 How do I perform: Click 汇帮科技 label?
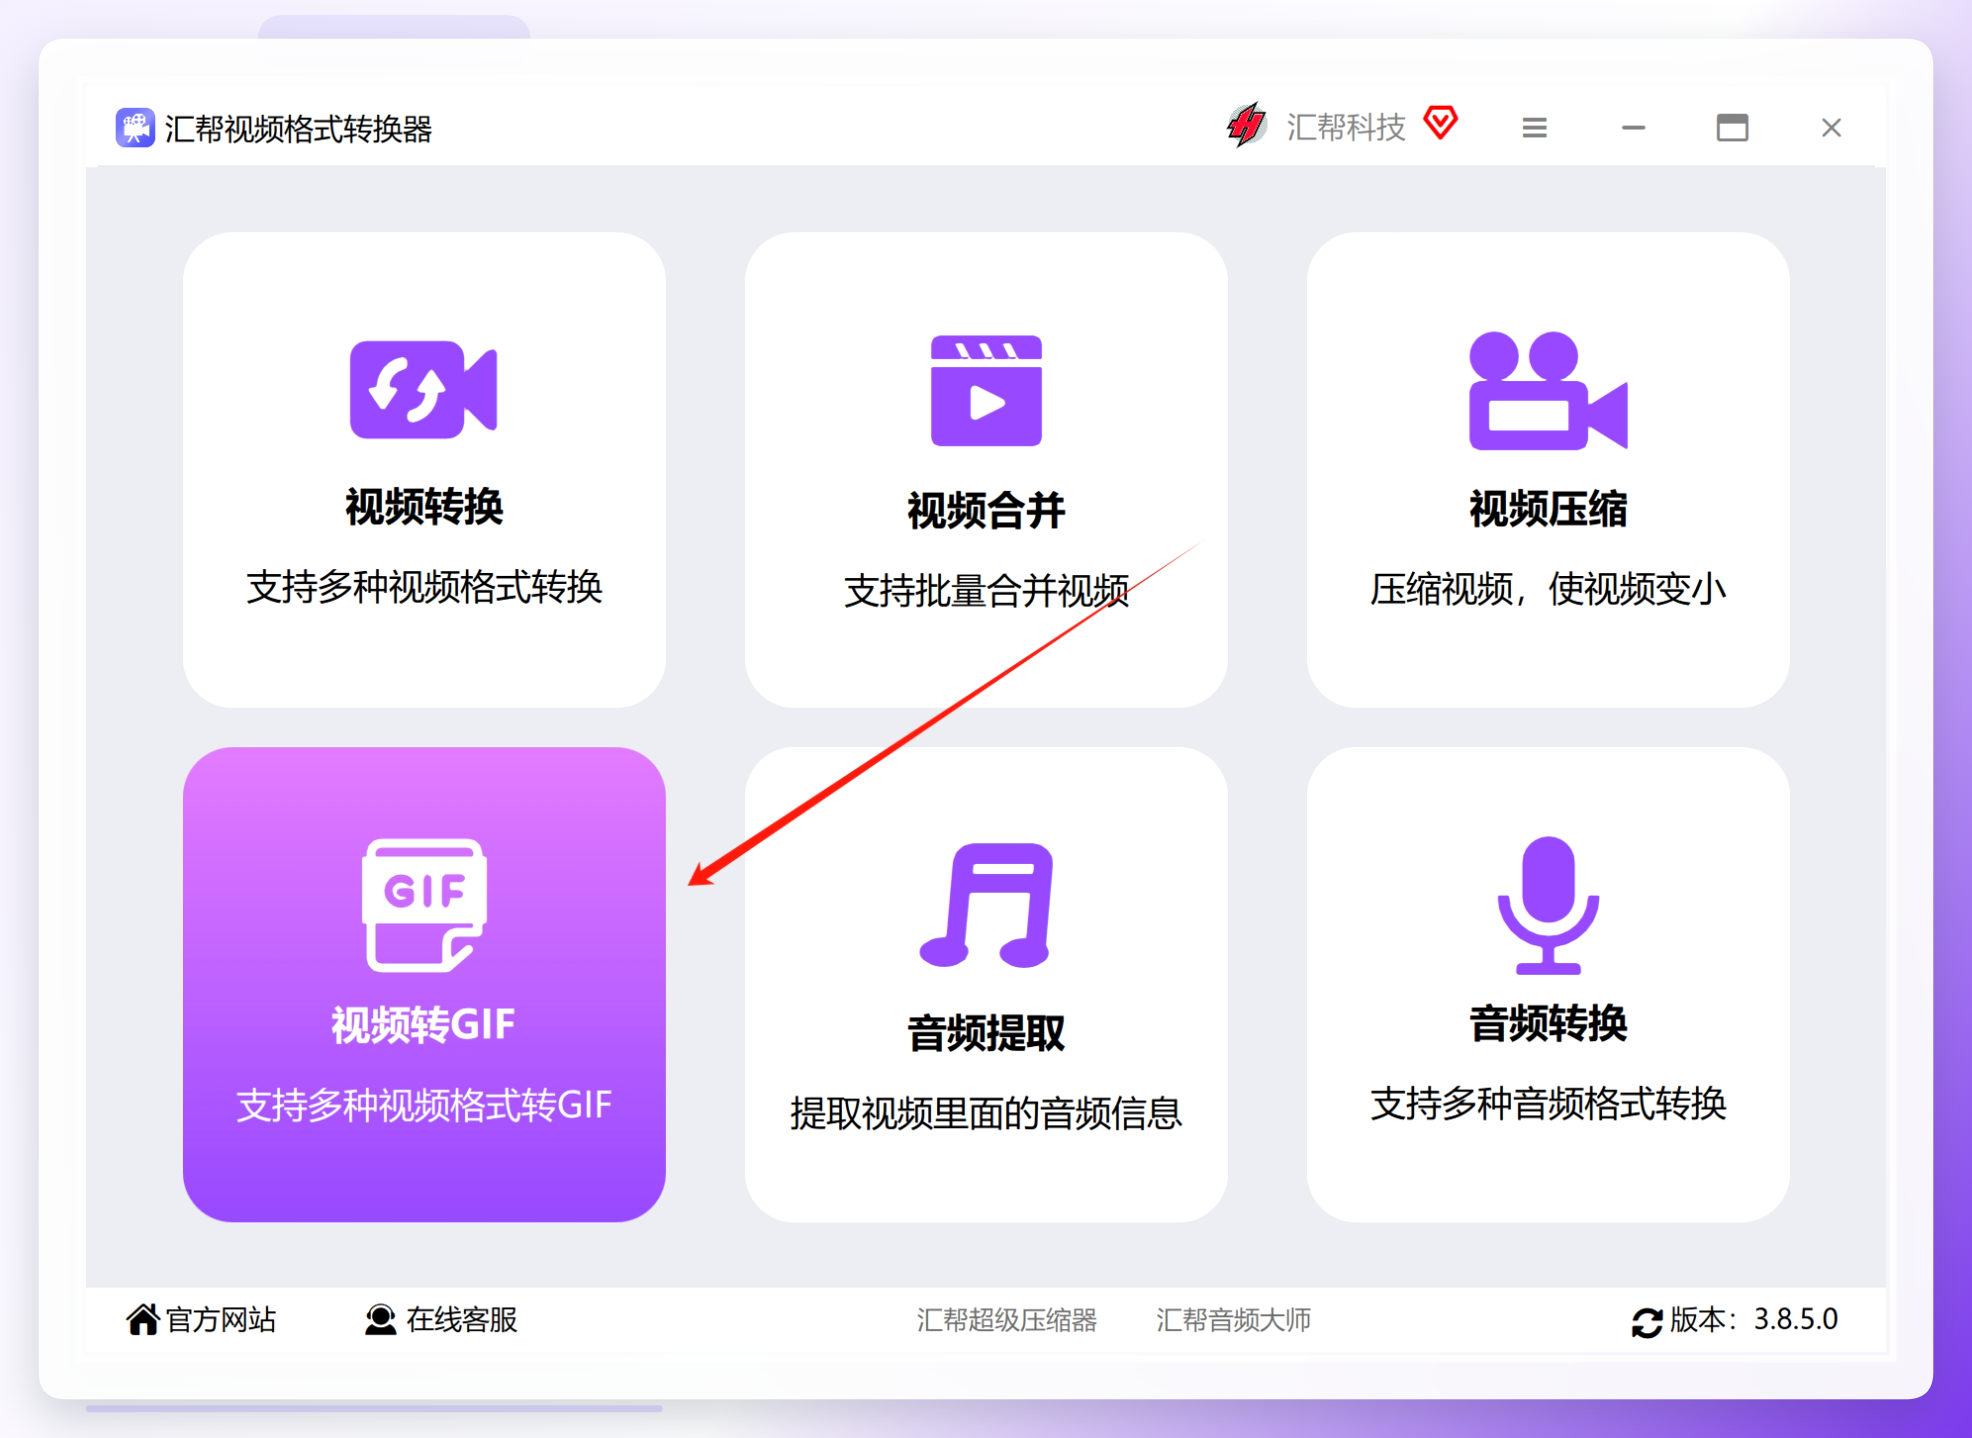coord(1345,127)
